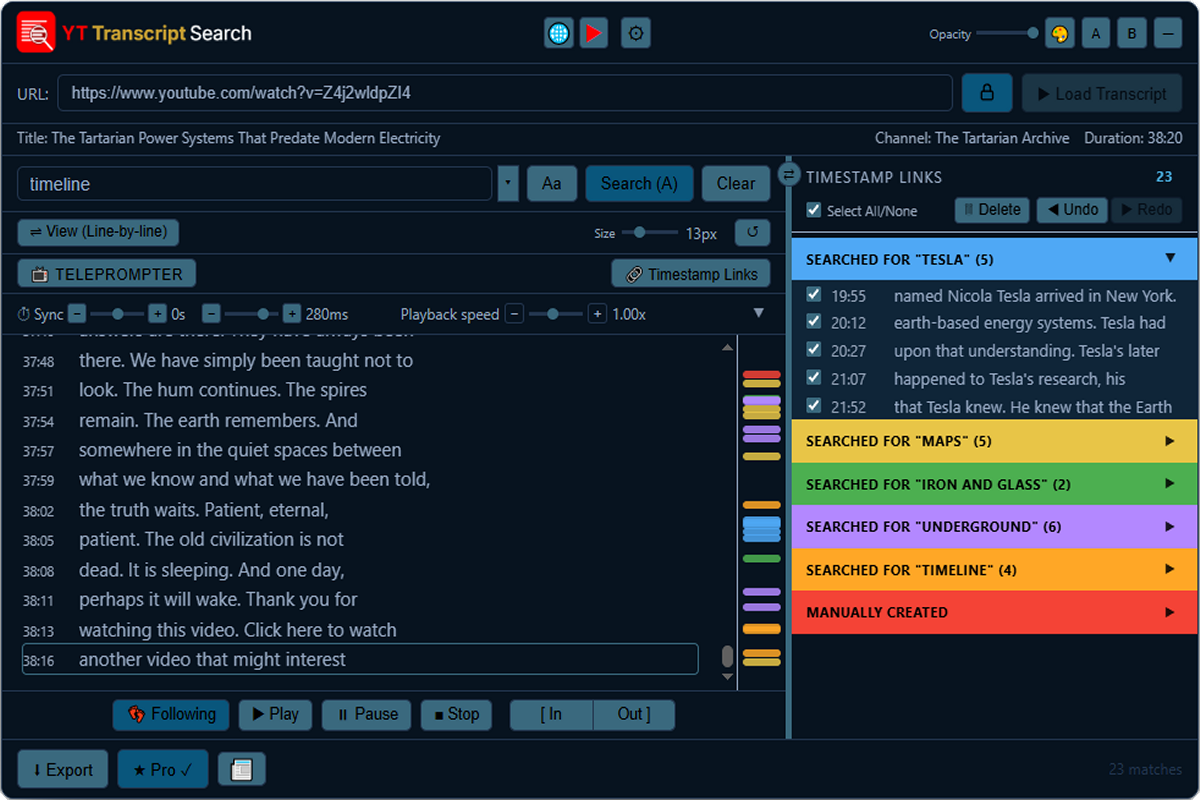Click the Export button

click(63, 770)
